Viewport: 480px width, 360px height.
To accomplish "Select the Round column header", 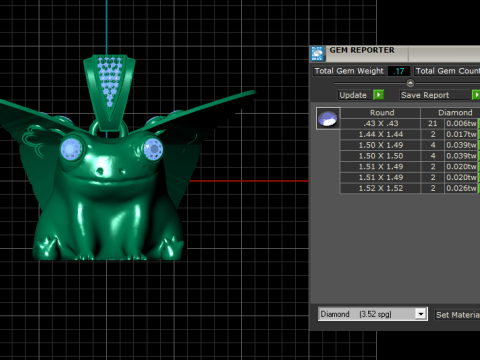I will coord(380,113).
